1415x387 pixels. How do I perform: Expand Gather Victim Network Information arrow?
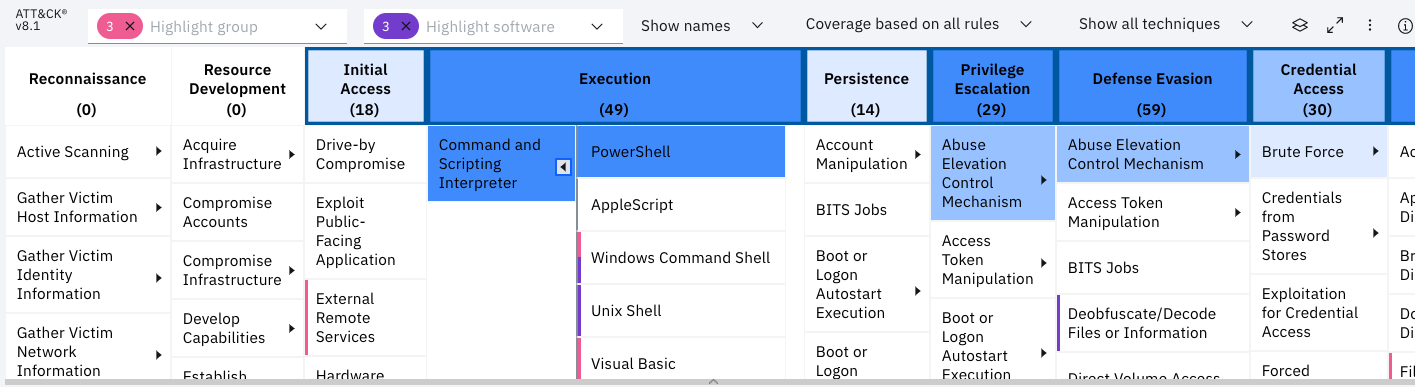click(158, 354)
